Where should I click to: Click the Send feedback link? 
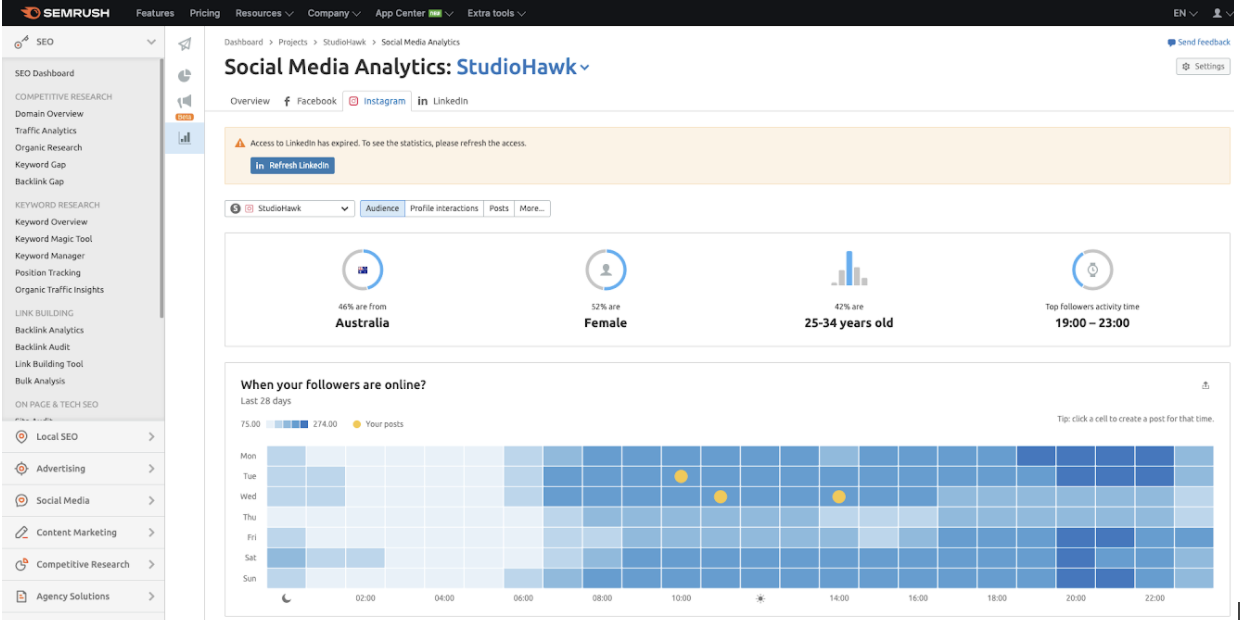(x=1199, y=43)
